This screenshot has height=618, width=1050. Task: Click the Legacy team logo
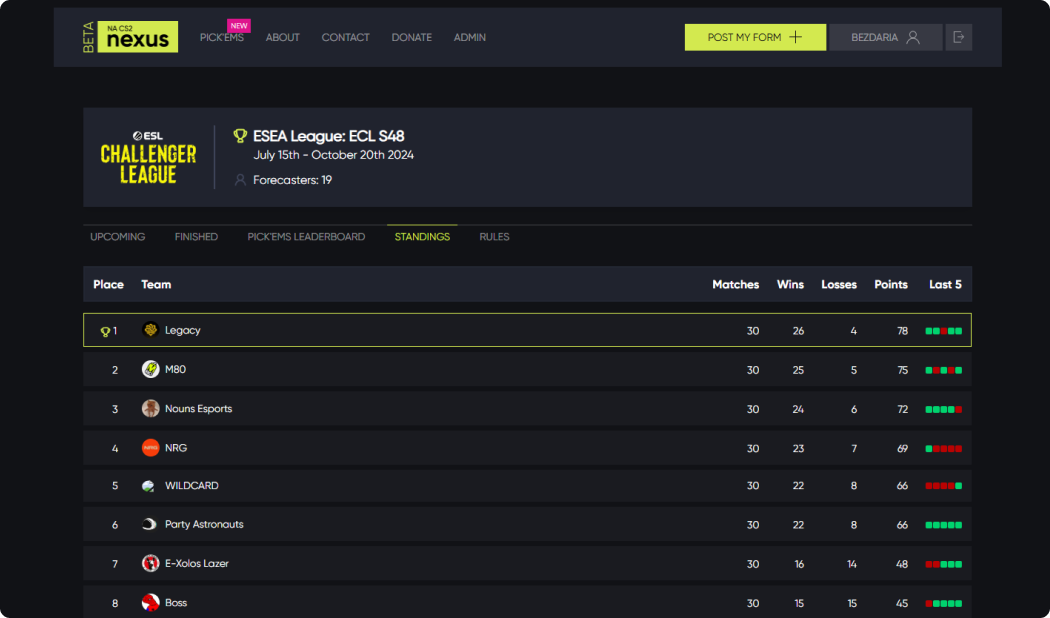[151, 329]
